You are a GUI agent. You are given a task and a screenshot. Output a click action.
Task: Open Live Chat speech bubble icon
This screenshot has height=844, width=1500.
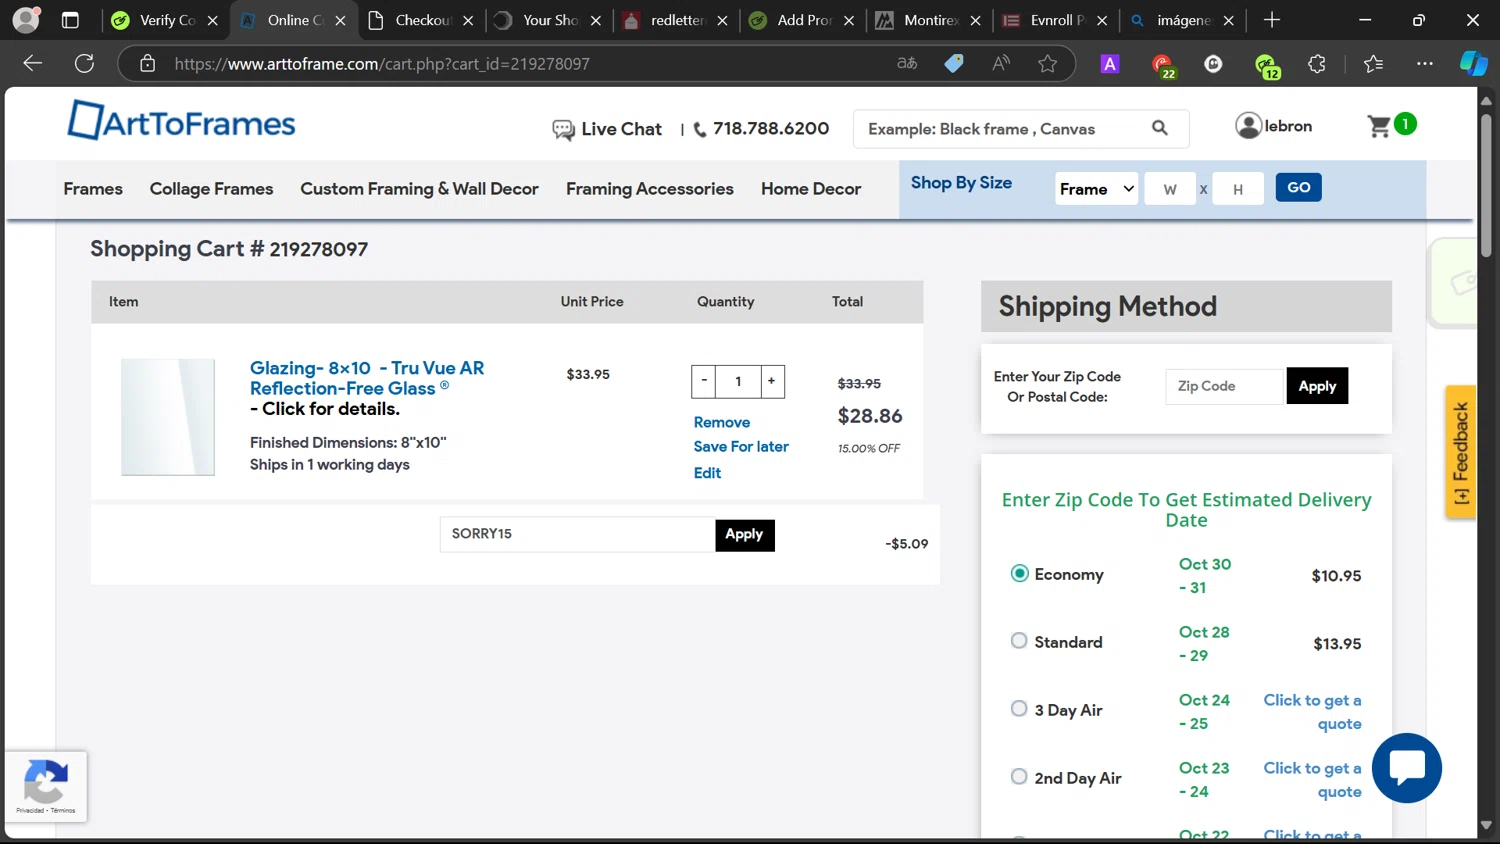click(563, 130)
